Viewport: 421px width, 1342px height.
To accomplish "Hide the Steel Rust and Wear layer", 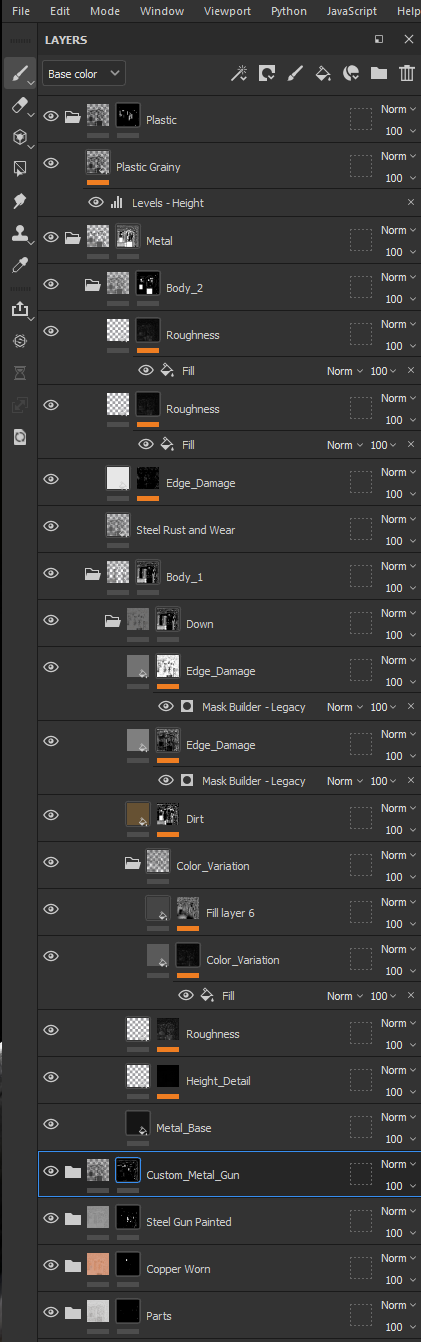I will click(x=51, y=528).
